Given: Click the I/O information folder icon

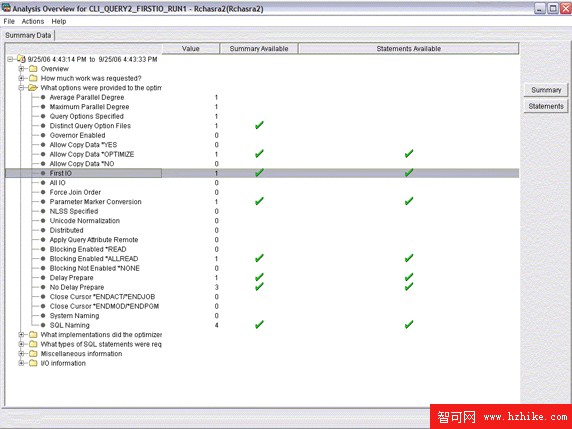Looking at the screenshot, I should click(33, 363).
